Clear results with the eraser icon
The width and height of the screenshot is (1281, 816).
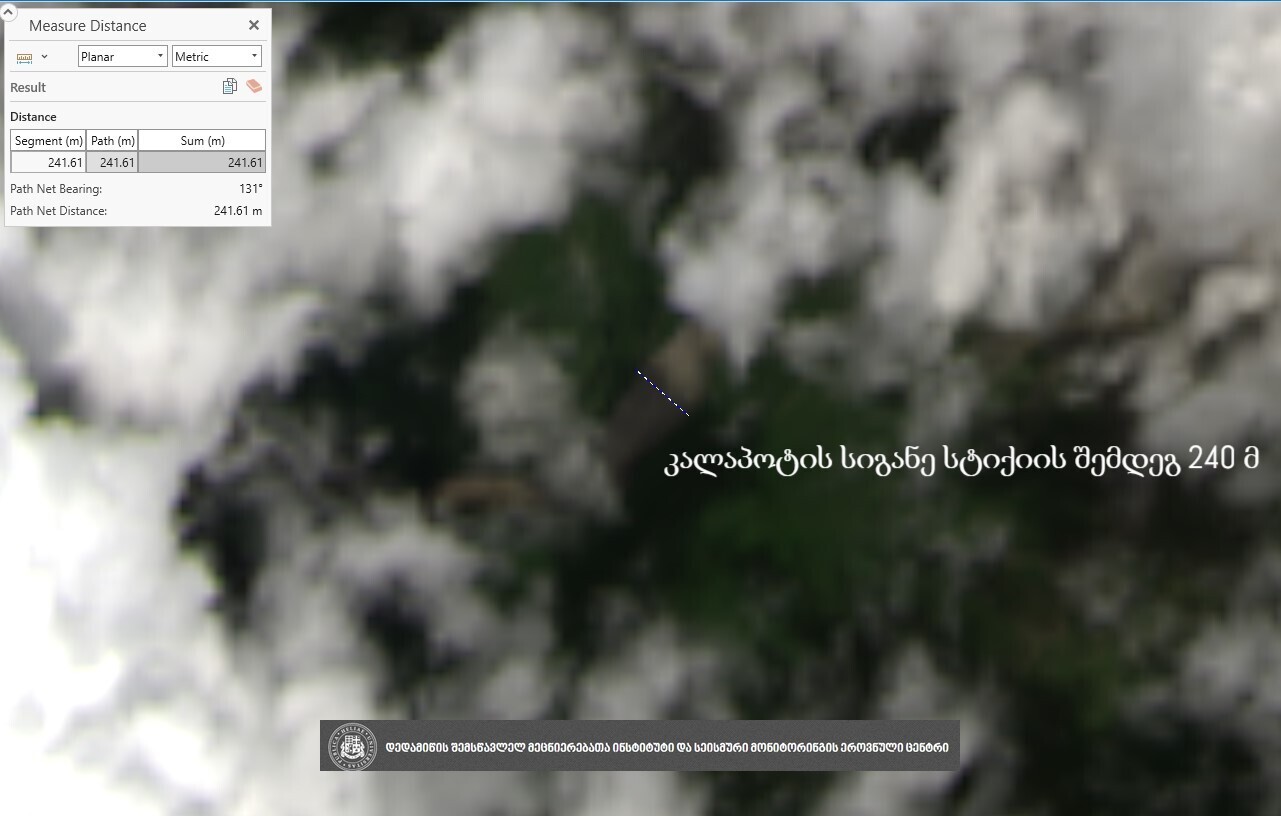[x=254, y=87]
